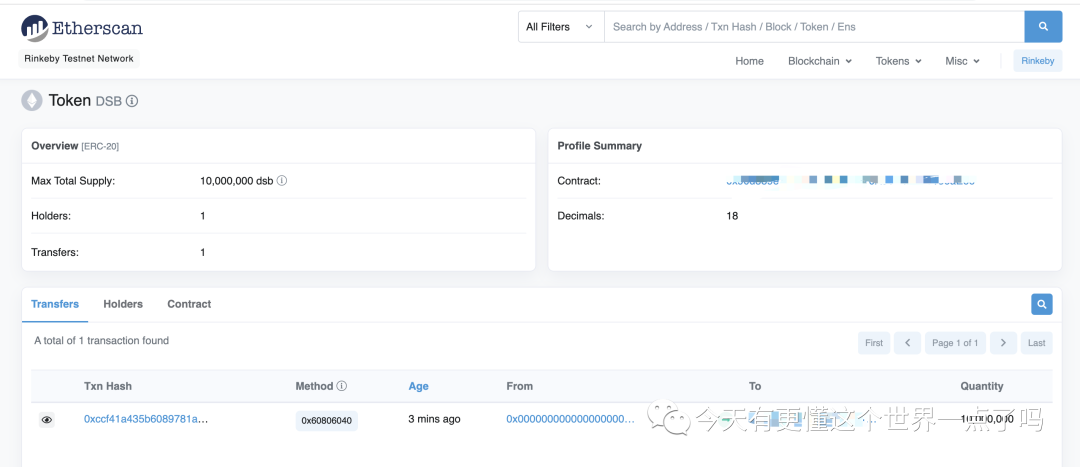The width and height of the screenshot is (1080, 467).
Task: Click the 10,000,000 dsb supply value
Action: 237,181
